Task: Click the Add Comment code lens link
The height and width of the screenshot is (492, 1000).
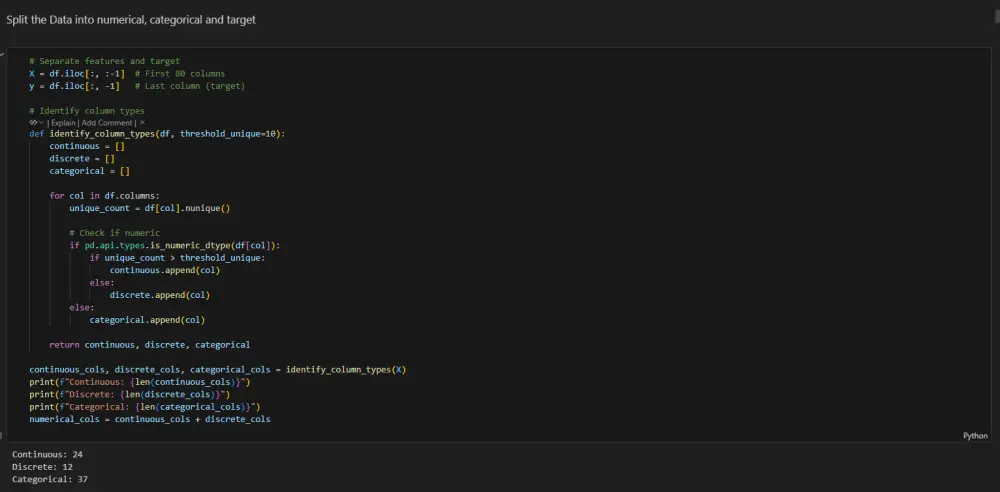Action: click(107, 122)
